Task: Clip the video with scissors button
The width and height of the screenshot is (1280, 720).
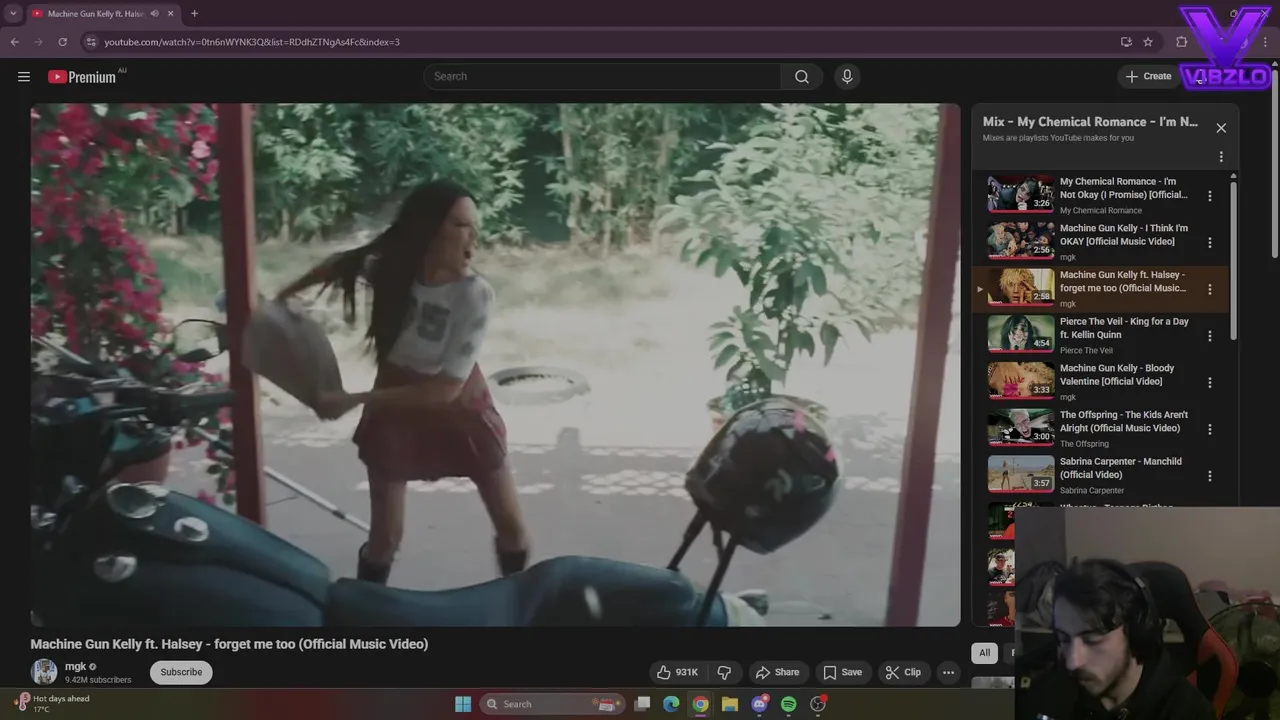Action: (903, 672)
